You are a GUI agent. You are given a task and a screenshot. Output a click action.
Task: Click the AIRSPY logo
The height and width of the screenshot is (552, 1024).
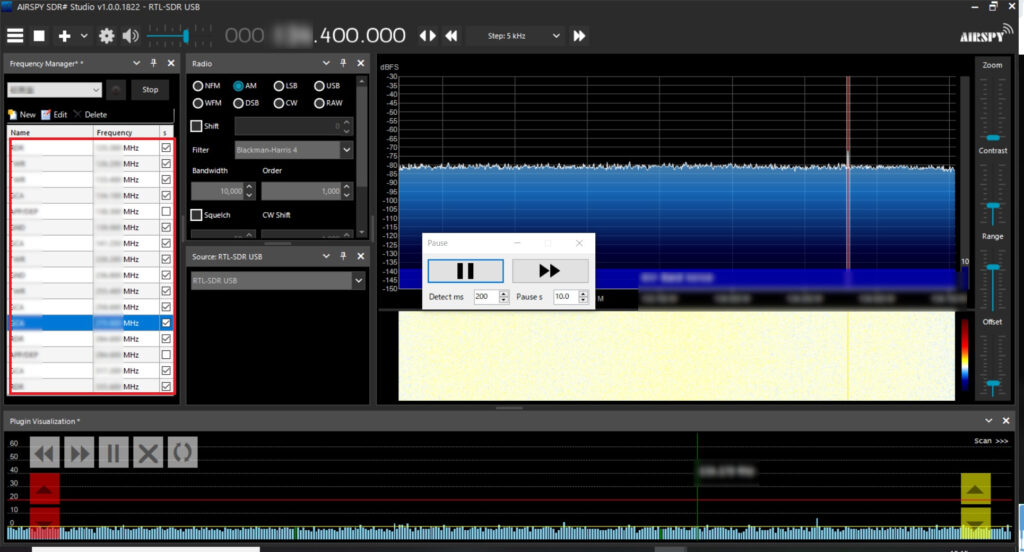click(x=985, y=35)
